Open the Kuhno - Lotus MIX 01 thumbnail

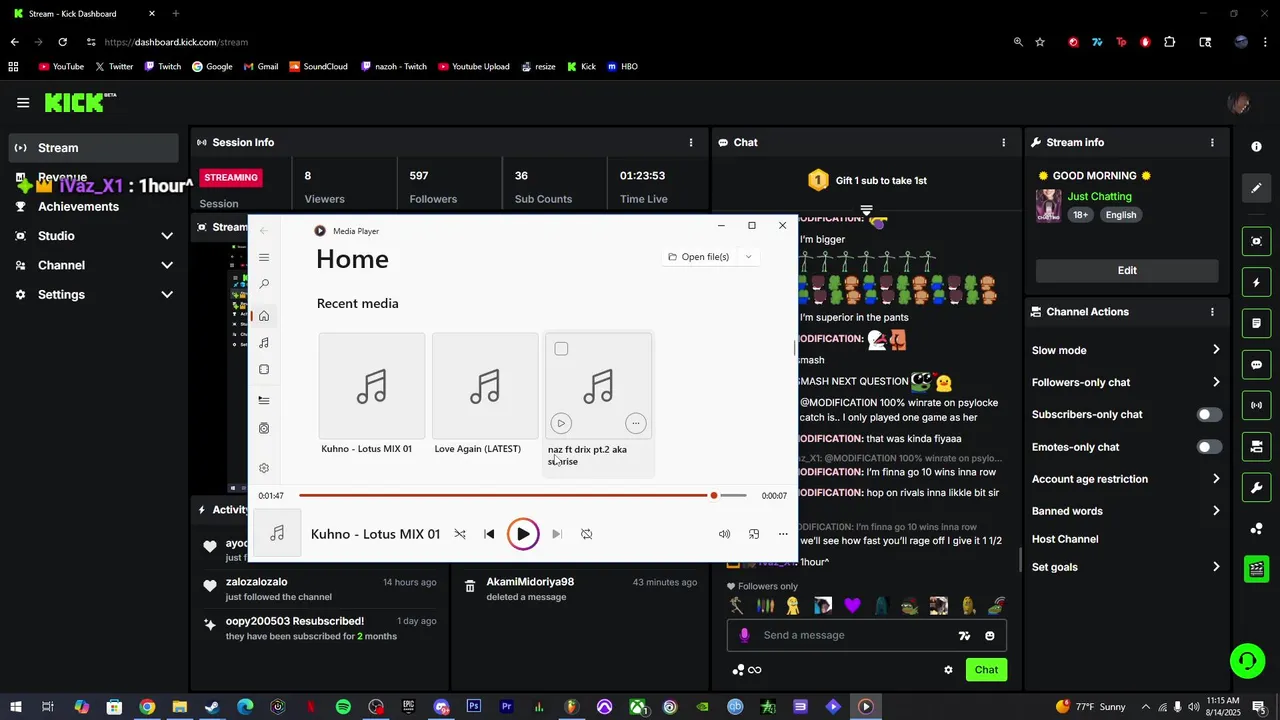pos(372,386)
